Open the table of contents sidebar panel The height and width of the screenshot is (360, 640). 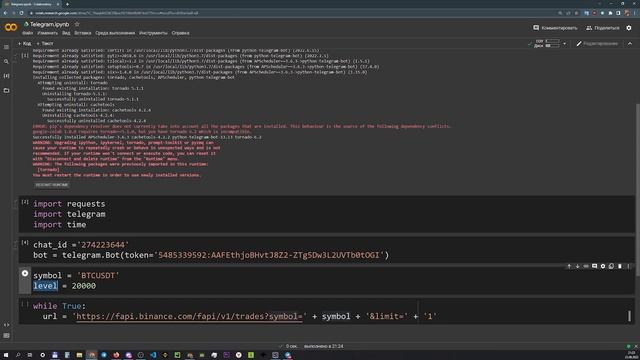pyautogui.click(x=6, y=47)
